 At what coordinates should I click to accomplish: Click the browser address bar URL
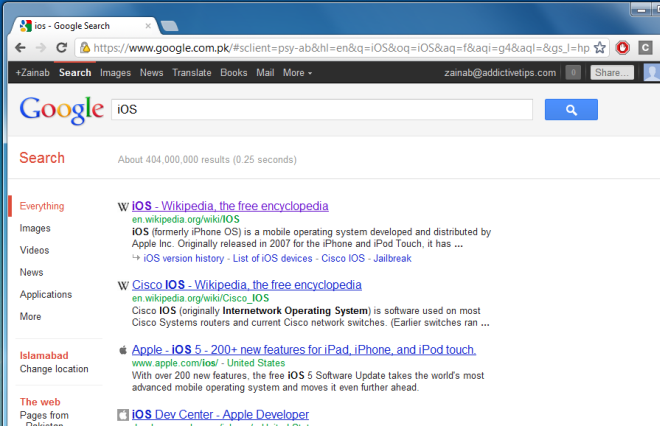coord(341,48)
